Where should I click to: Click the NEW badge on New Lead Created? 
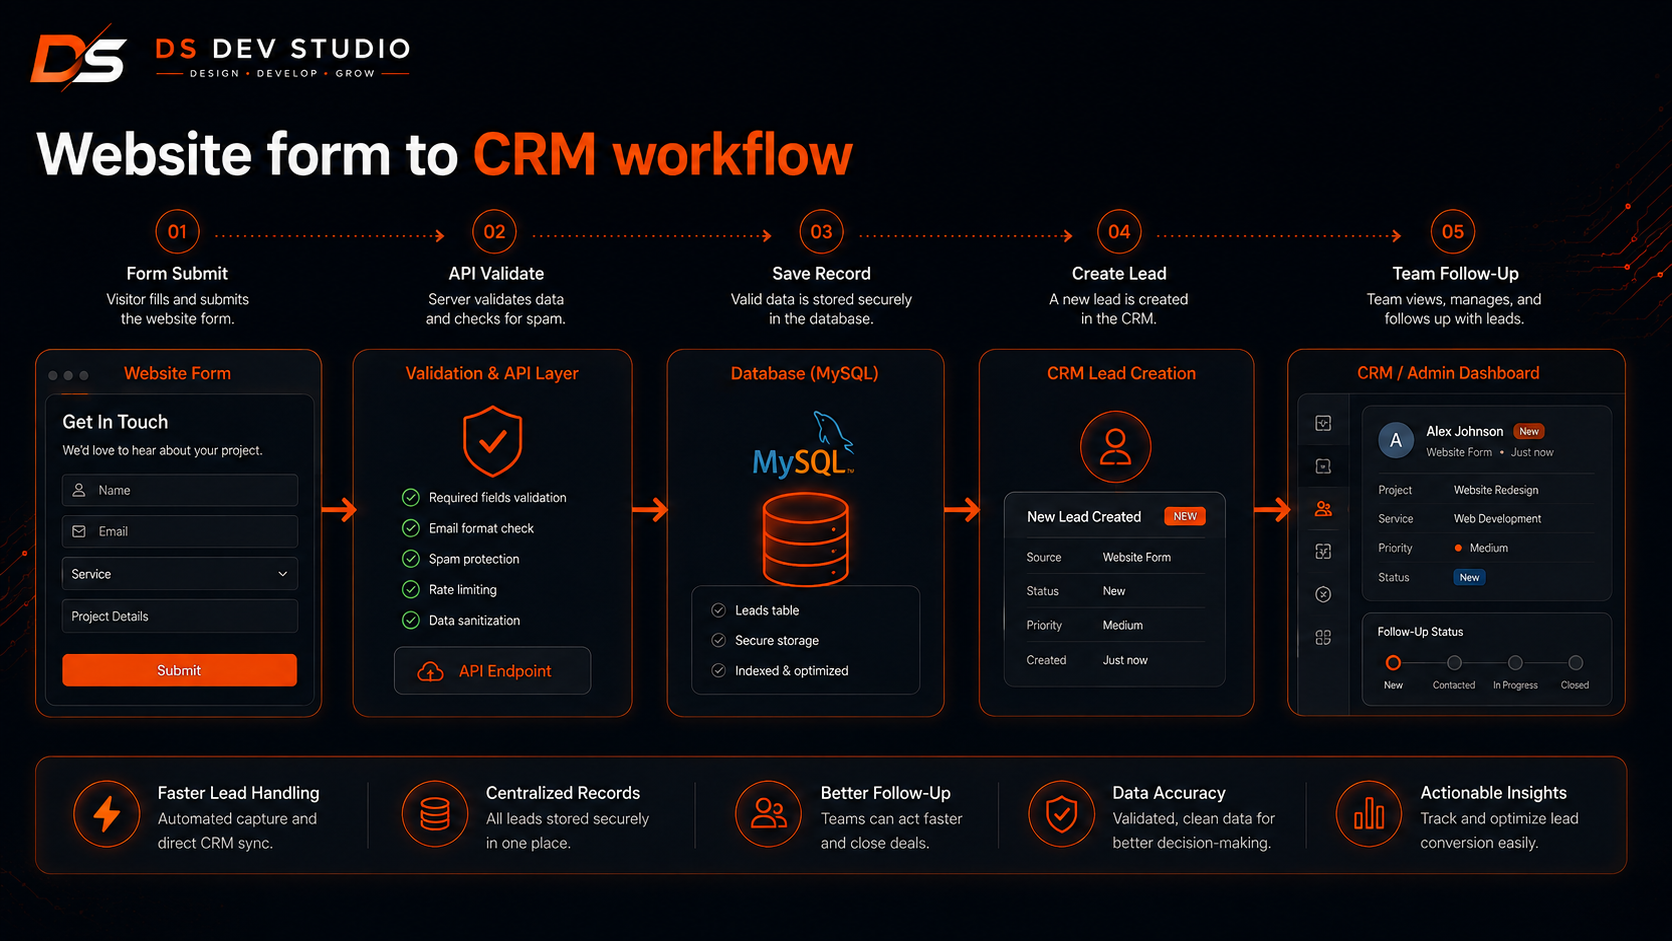[x=1185, y=516]
